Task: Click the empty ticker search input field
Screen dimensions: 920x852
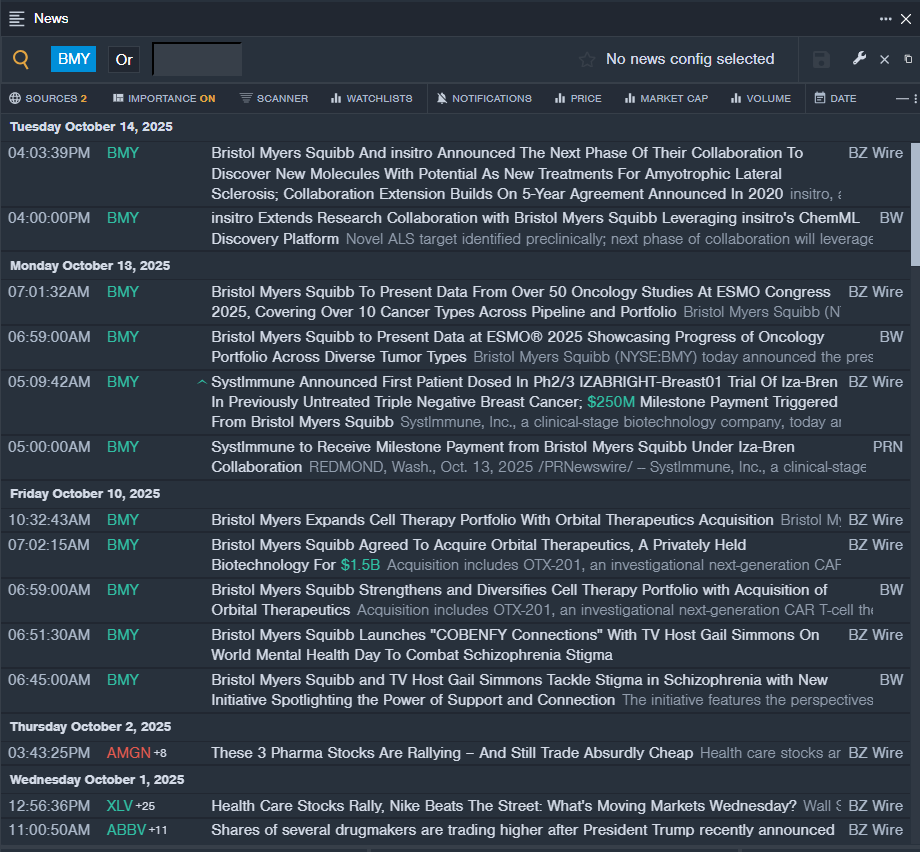Action: (197, 59)
